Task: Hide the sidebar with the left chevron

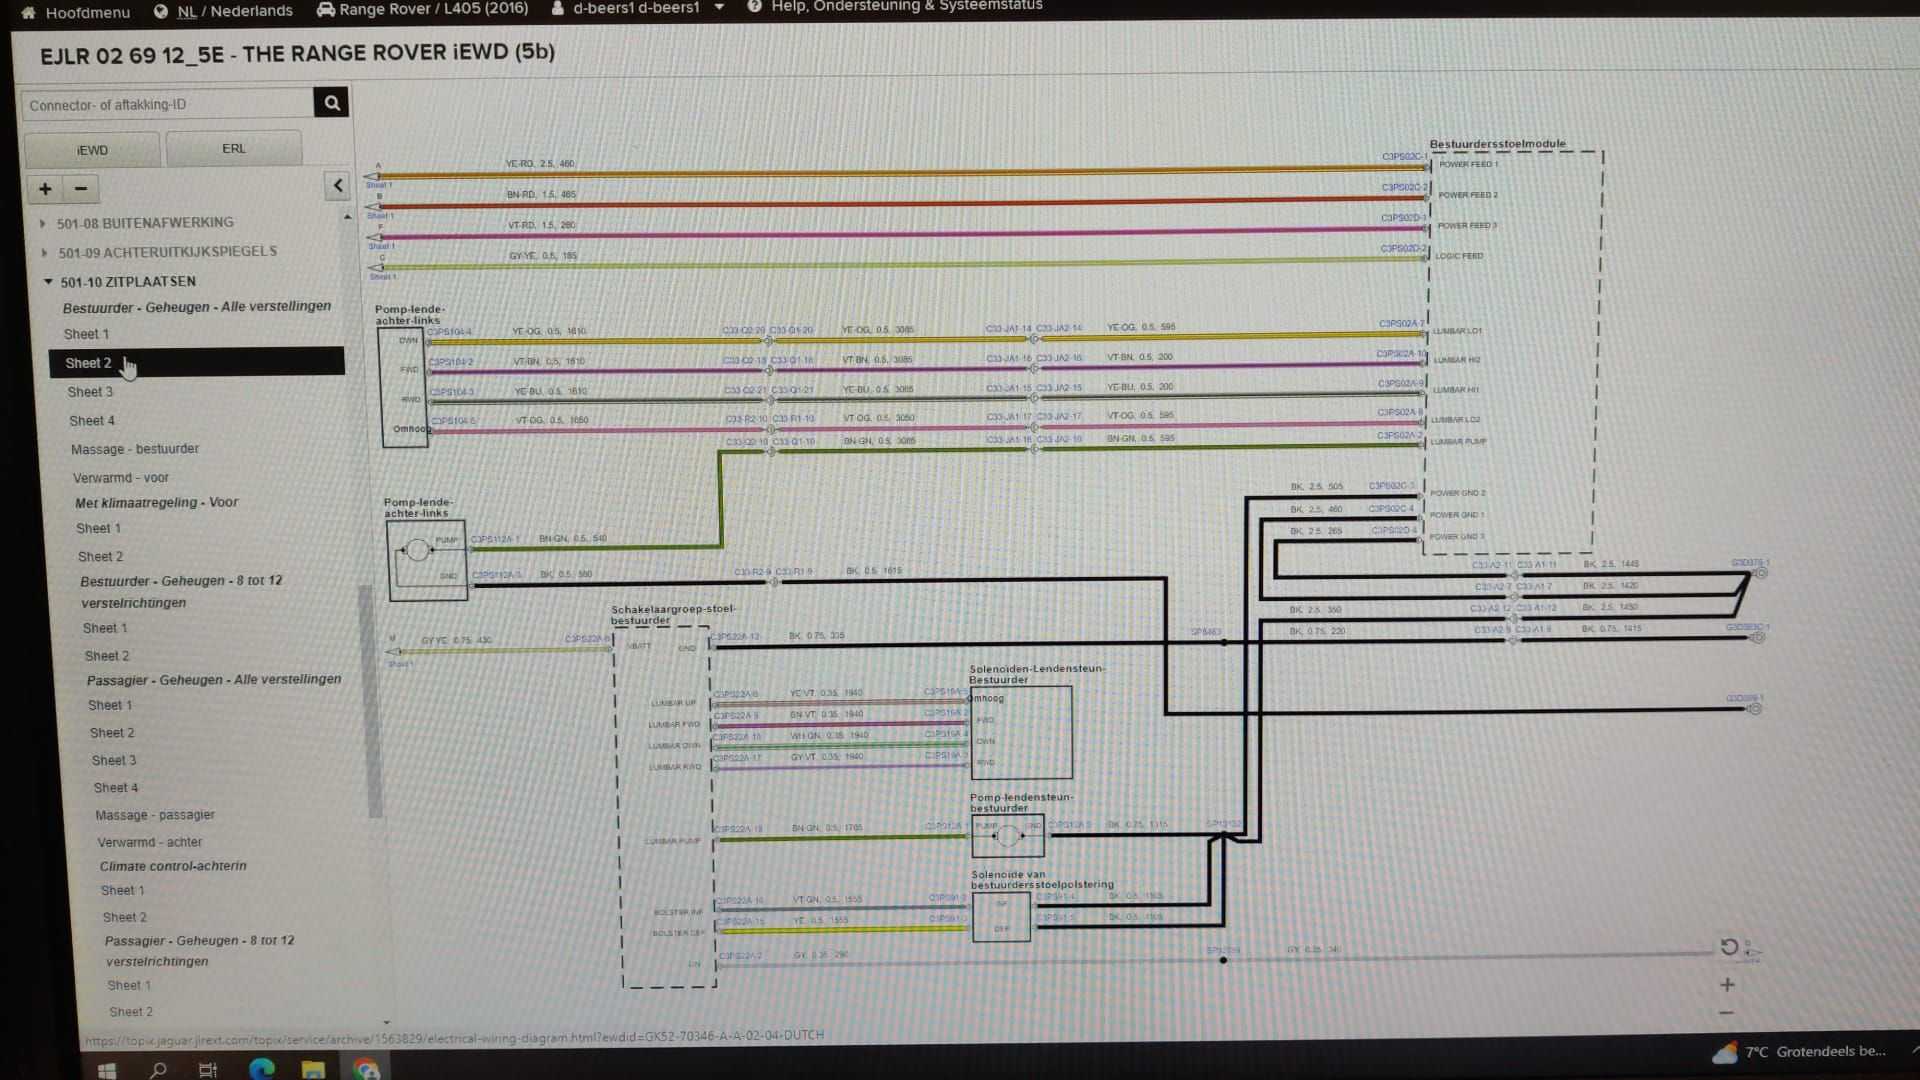Action: [337, 186]
